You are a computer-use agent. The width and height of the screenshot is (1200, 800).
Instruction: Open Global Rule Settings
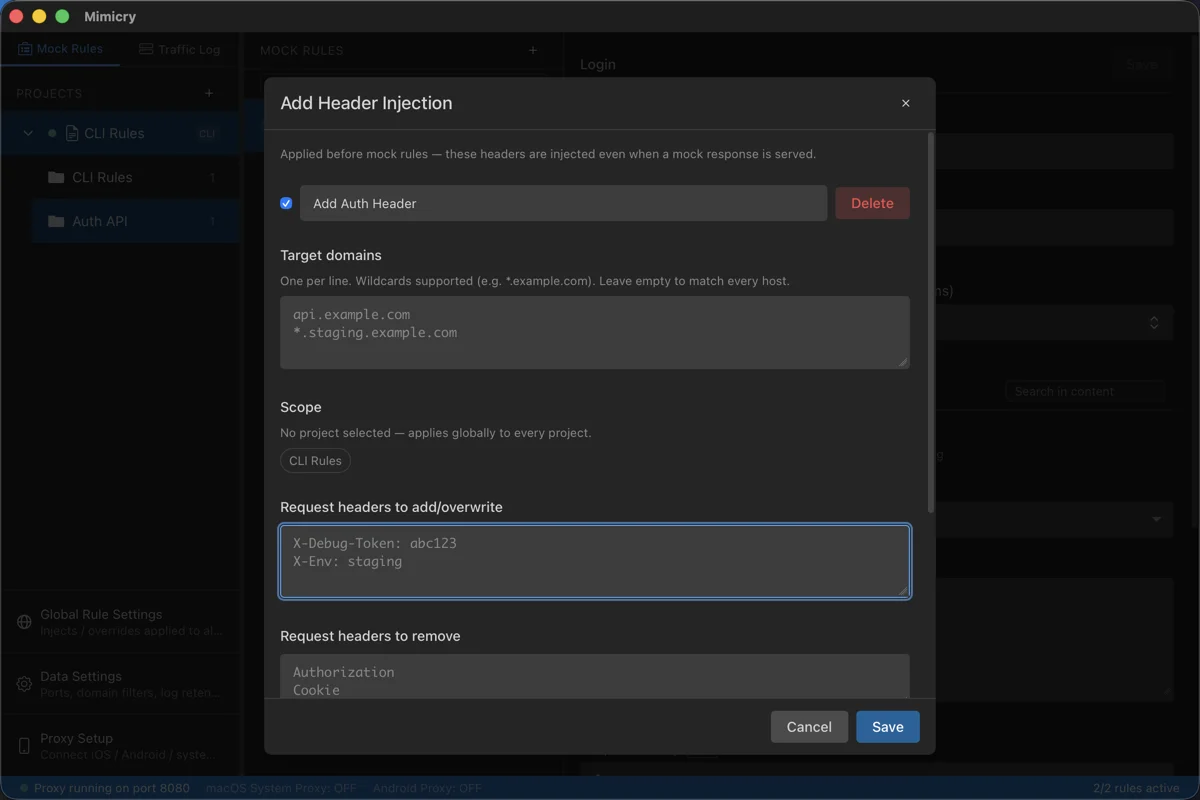pyautogui.click(x=120, y=622)
